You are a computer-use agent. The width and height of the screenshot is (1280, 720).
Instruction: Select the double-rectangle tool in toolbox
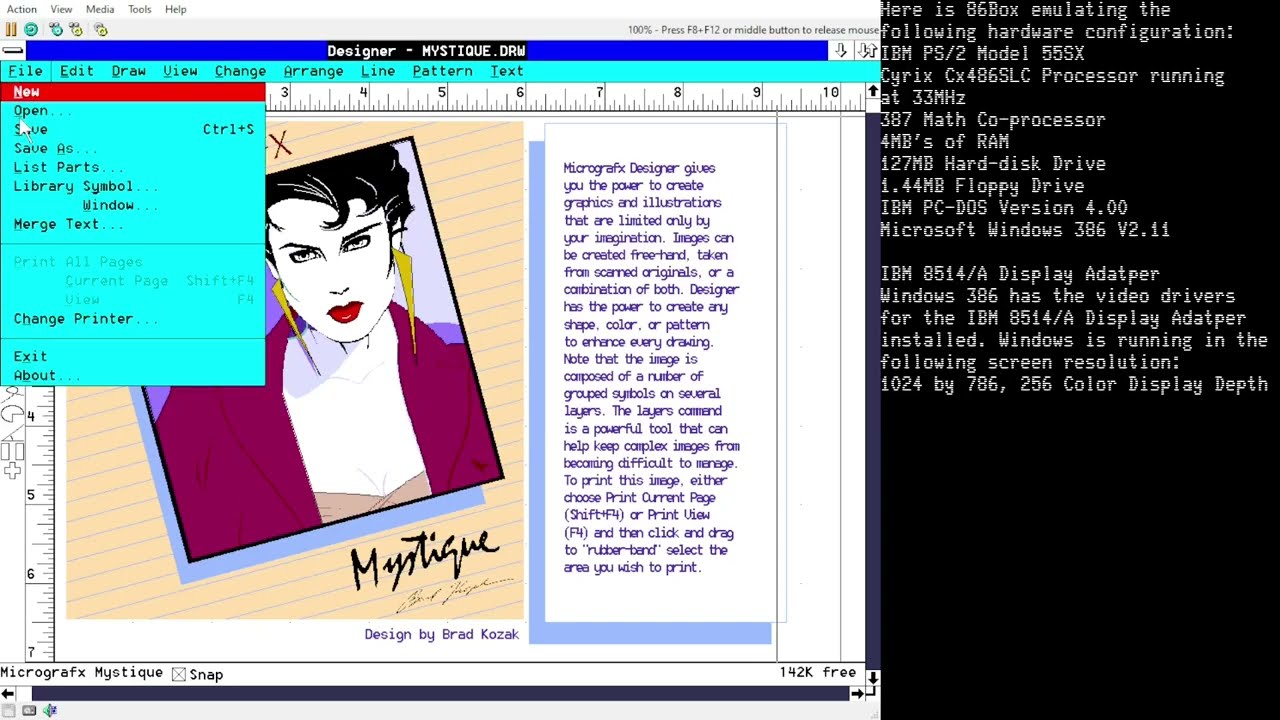[x=12, y=452]
